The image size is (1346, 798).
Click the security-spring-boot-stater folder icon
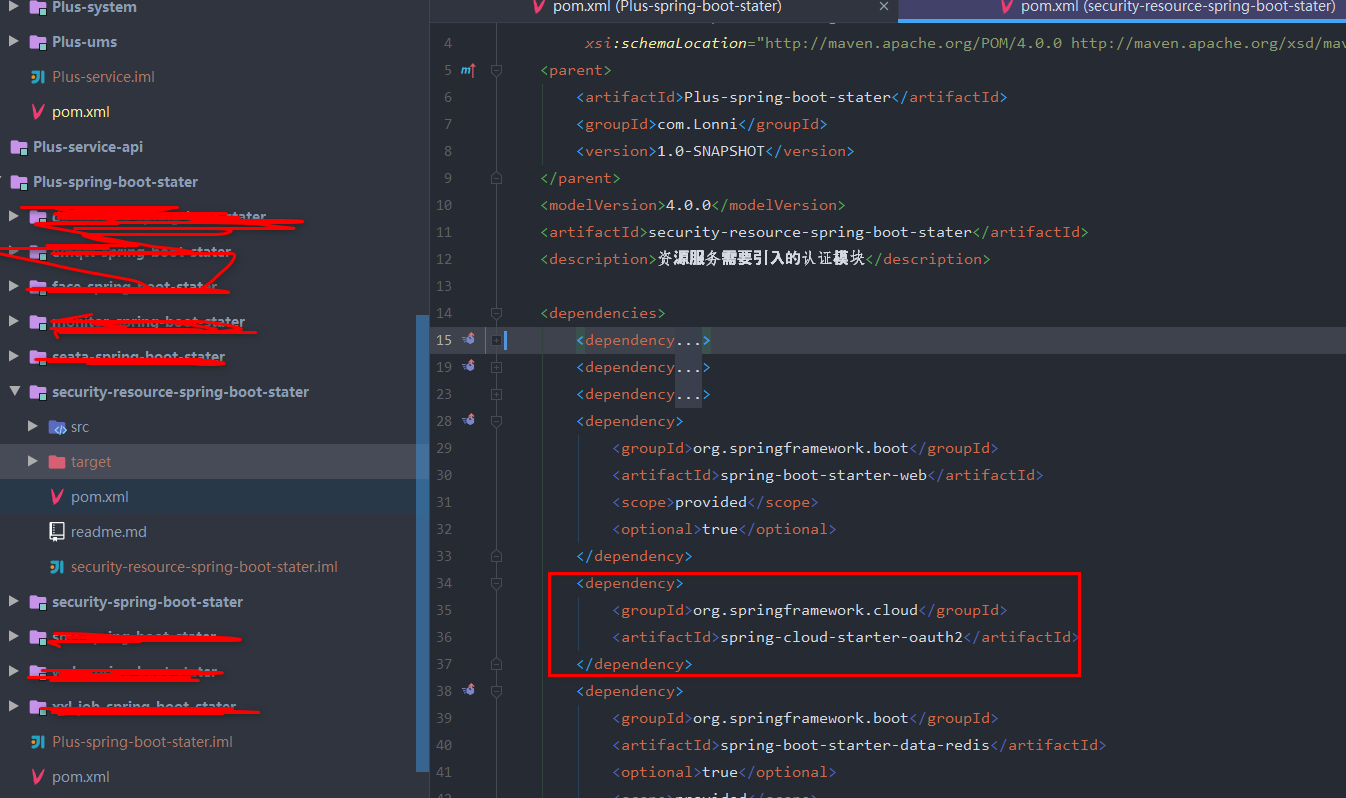38,602
